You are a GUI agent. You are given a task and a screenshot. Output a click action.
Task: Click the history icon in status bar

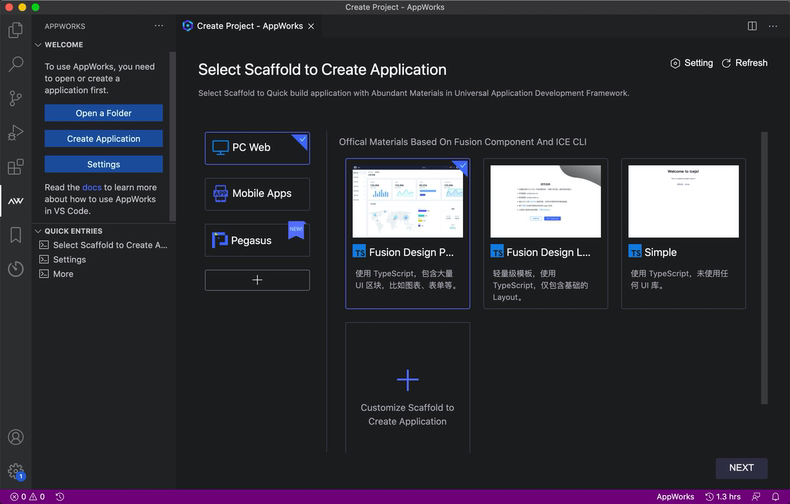[x=60, y=497]
